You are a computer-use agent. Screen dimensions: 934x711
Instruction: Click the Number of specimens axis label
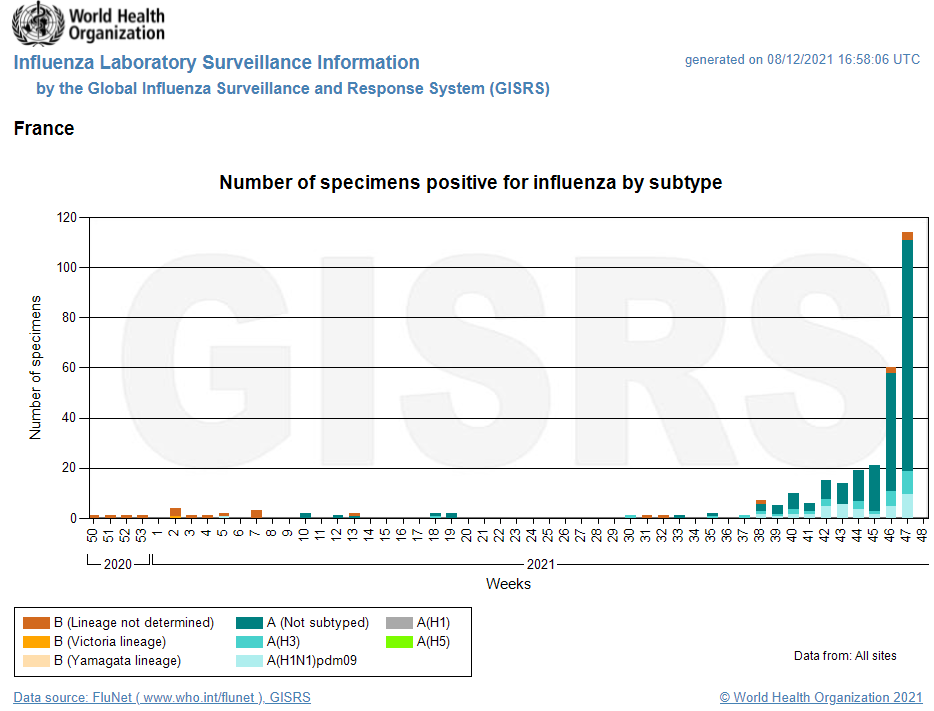(x=36, y=367)
